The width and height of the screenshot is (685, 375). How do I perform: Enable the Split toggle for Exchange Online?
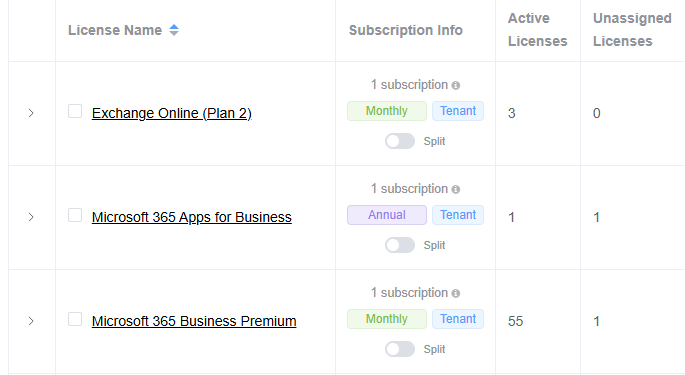(400, 141)
